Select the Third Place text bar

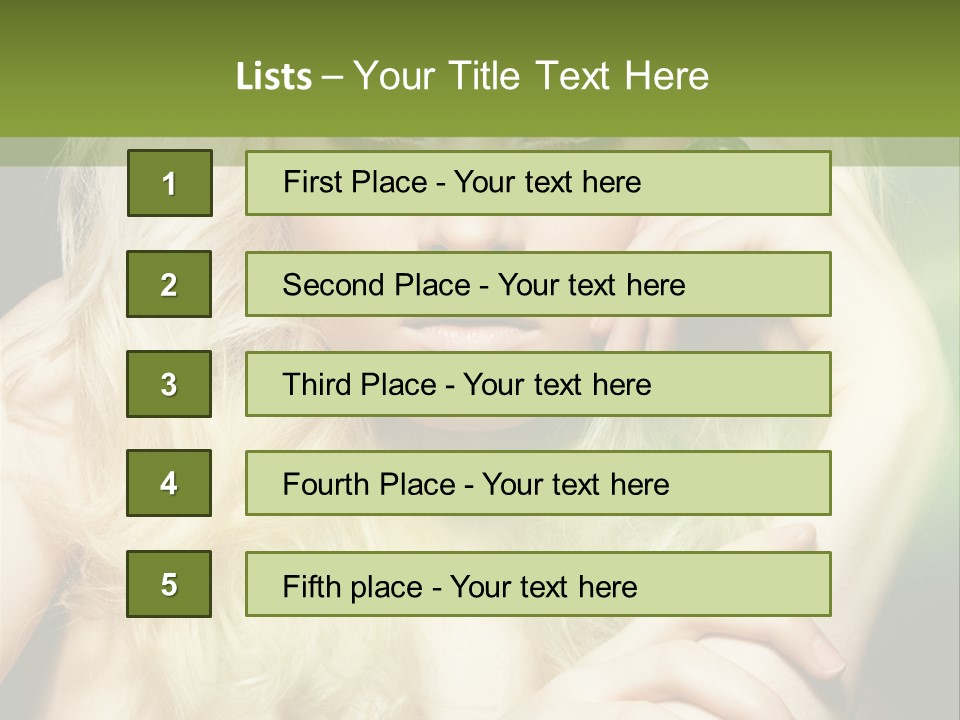(x=538, y=384)
